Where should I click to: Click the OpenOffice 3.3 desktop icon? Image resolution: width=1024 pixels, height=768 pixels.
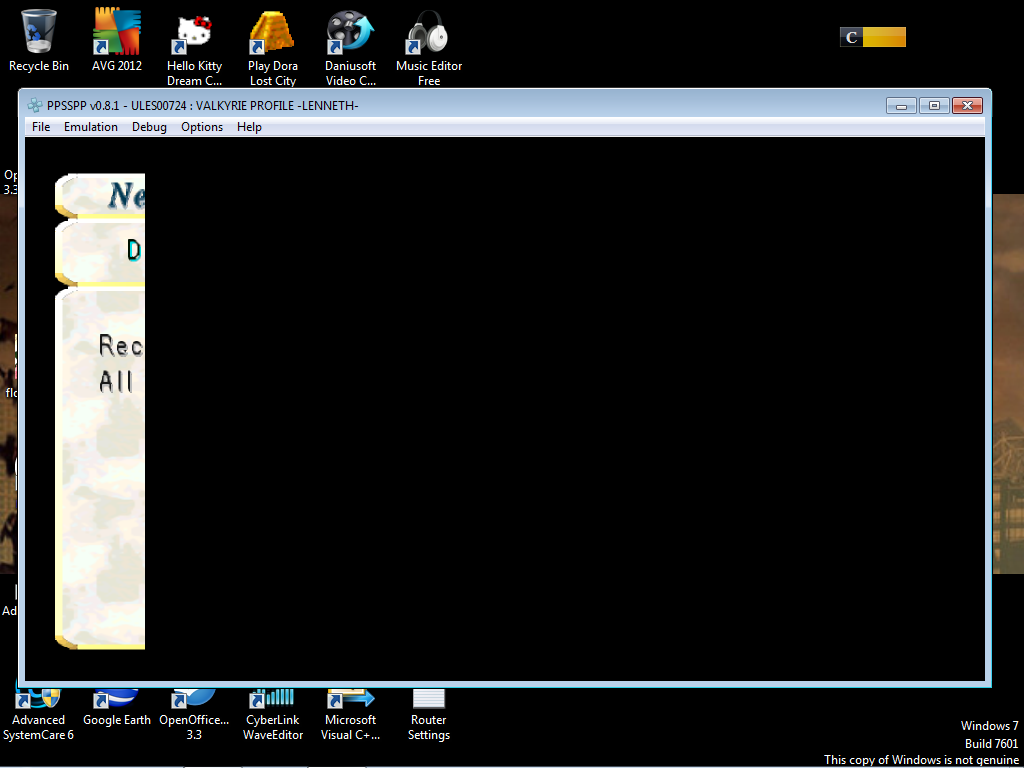(194, 714)
